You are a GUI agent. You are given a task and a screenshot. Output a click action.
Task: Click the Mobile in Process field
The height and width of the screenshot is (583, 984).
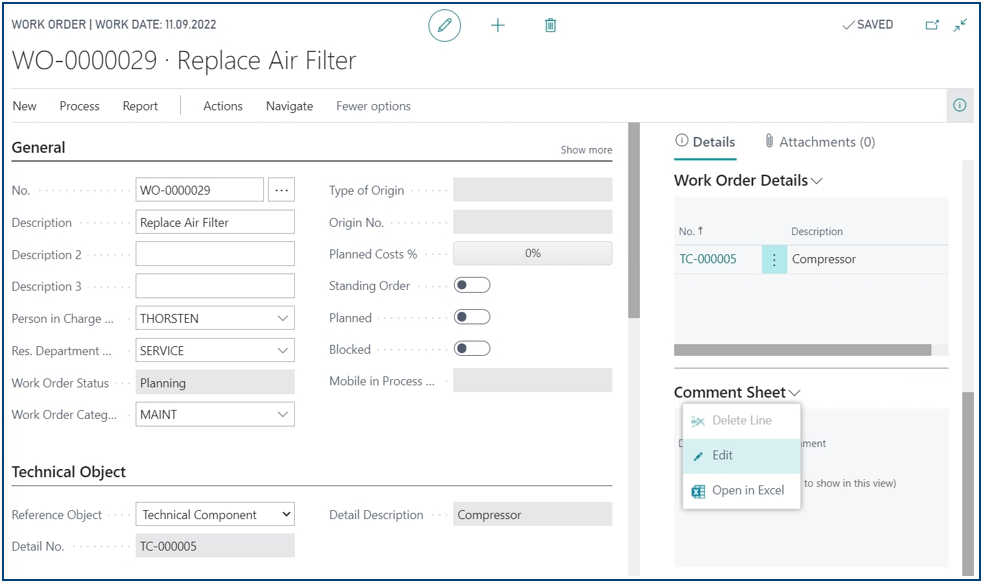click(532, 380)
